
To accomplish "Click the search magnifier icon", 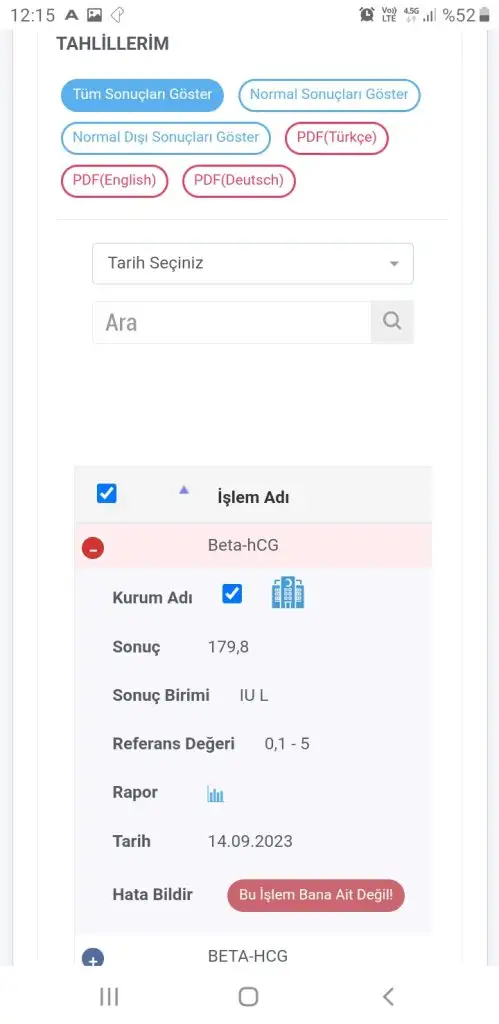I will point(392,322).
